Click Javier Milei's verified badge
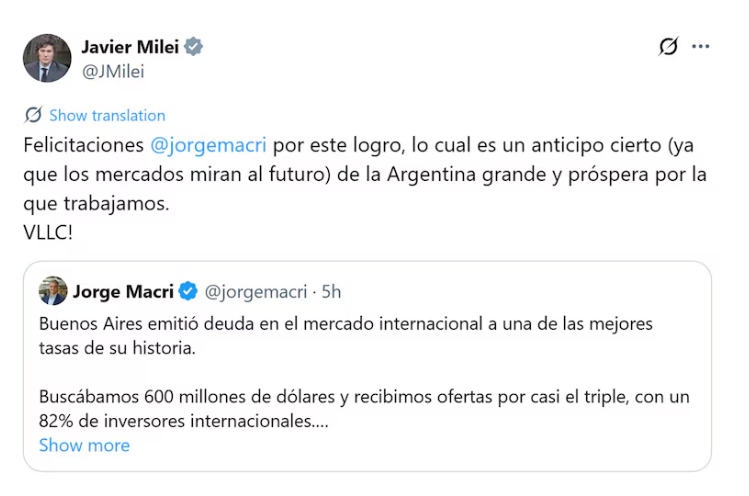The image size is (749, 496). click(x=194, y=47)
